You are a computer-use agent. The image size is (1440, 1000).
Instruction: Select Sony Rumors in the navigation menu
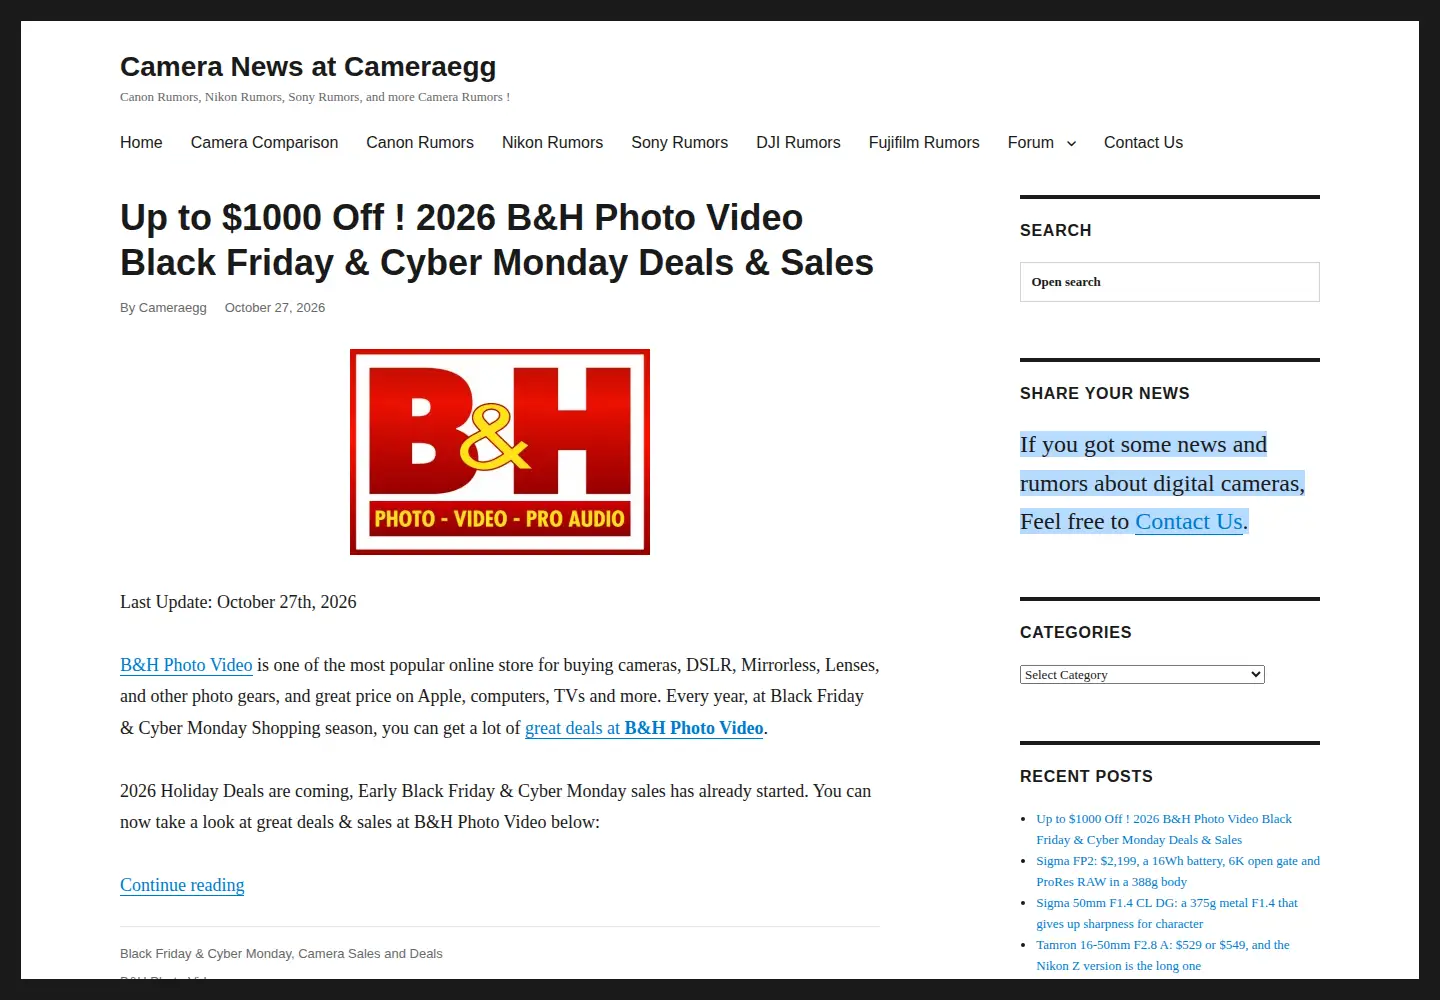[679, 143]
